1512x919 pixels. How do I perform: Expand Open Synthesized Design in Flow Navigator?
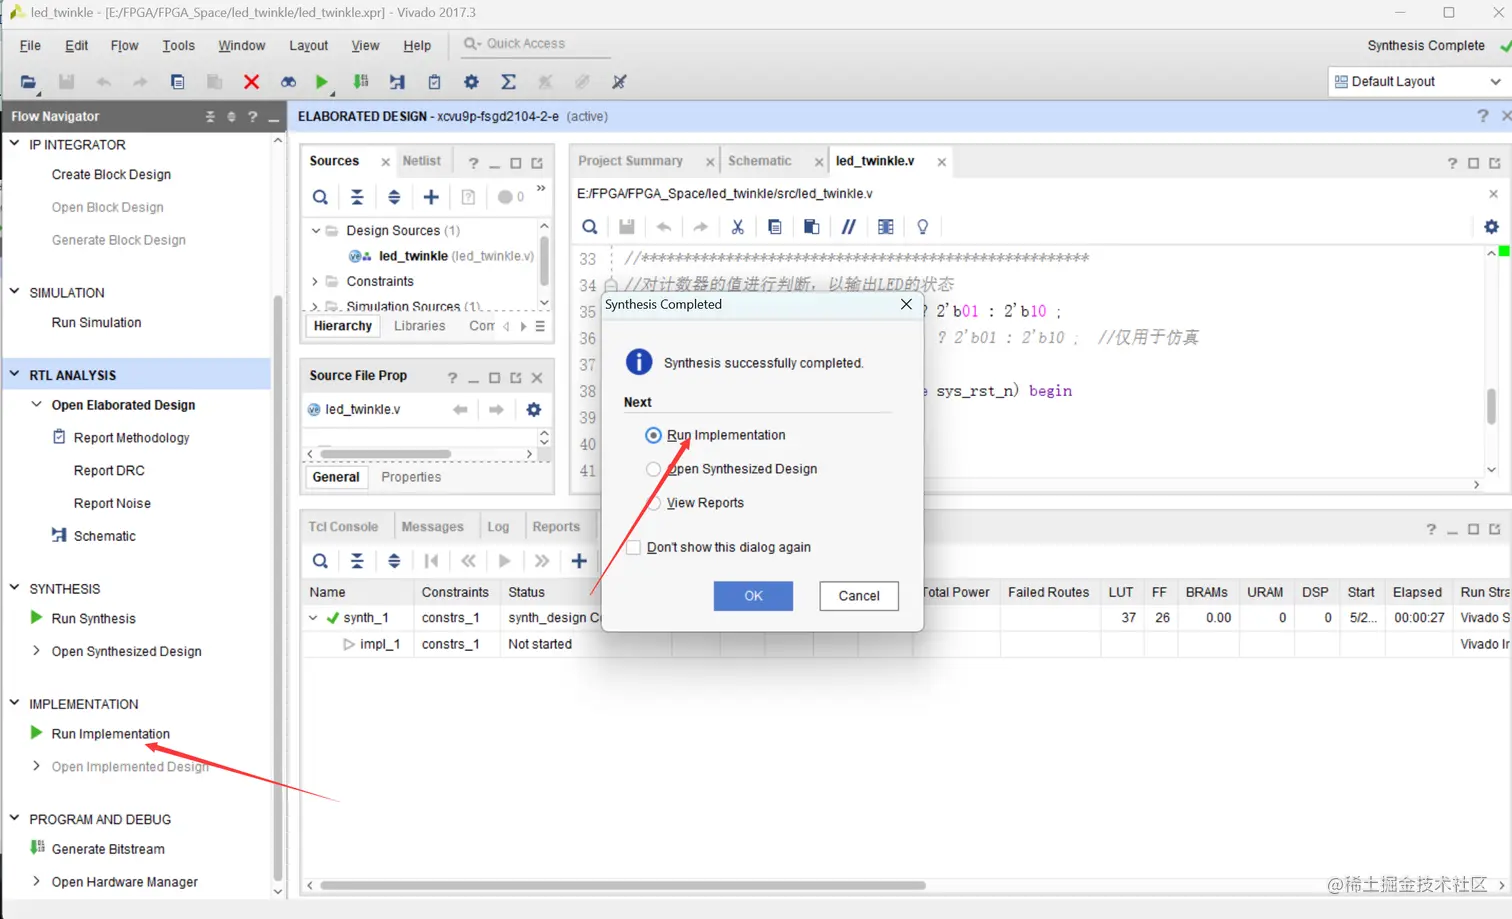pos(37,651)
